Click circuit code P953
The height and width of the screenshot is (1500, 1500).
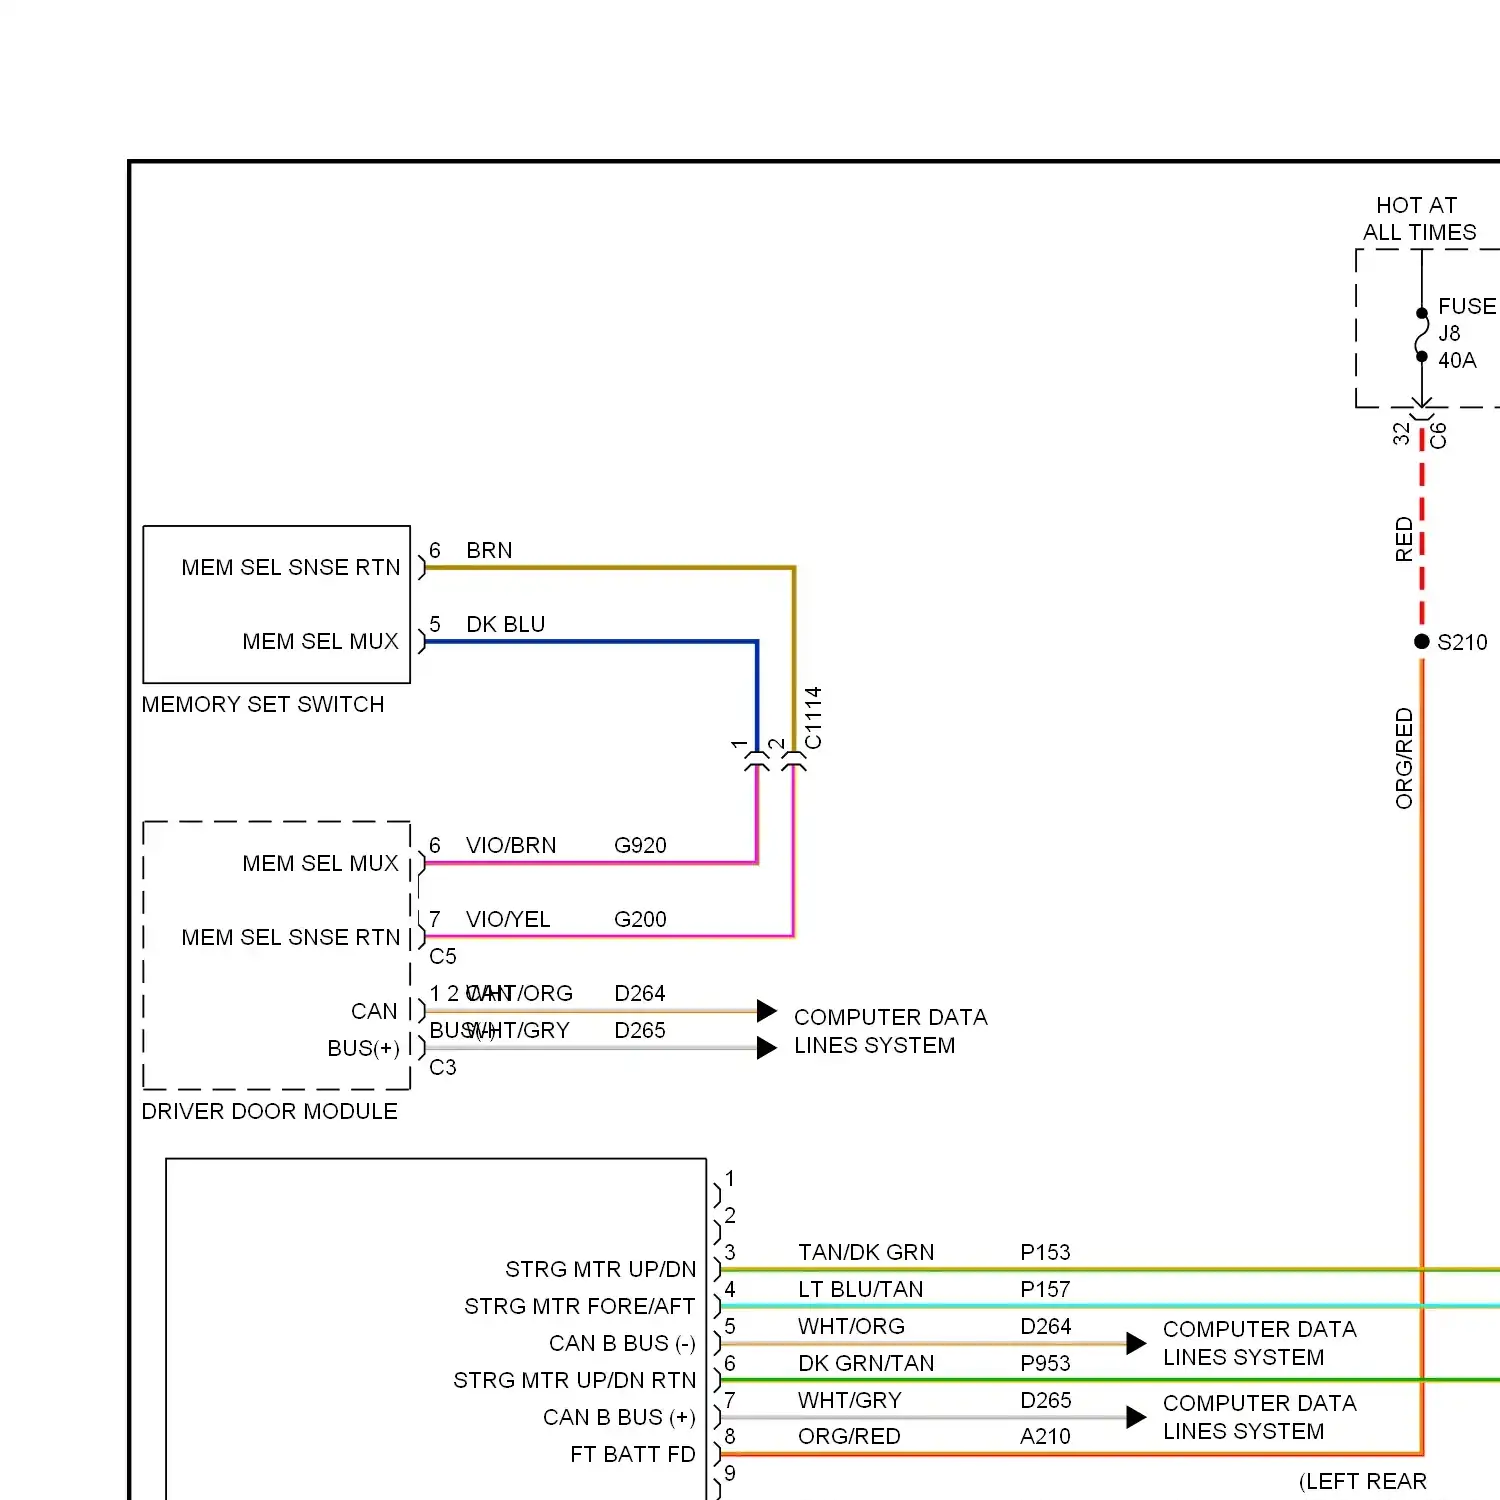1045,1363
